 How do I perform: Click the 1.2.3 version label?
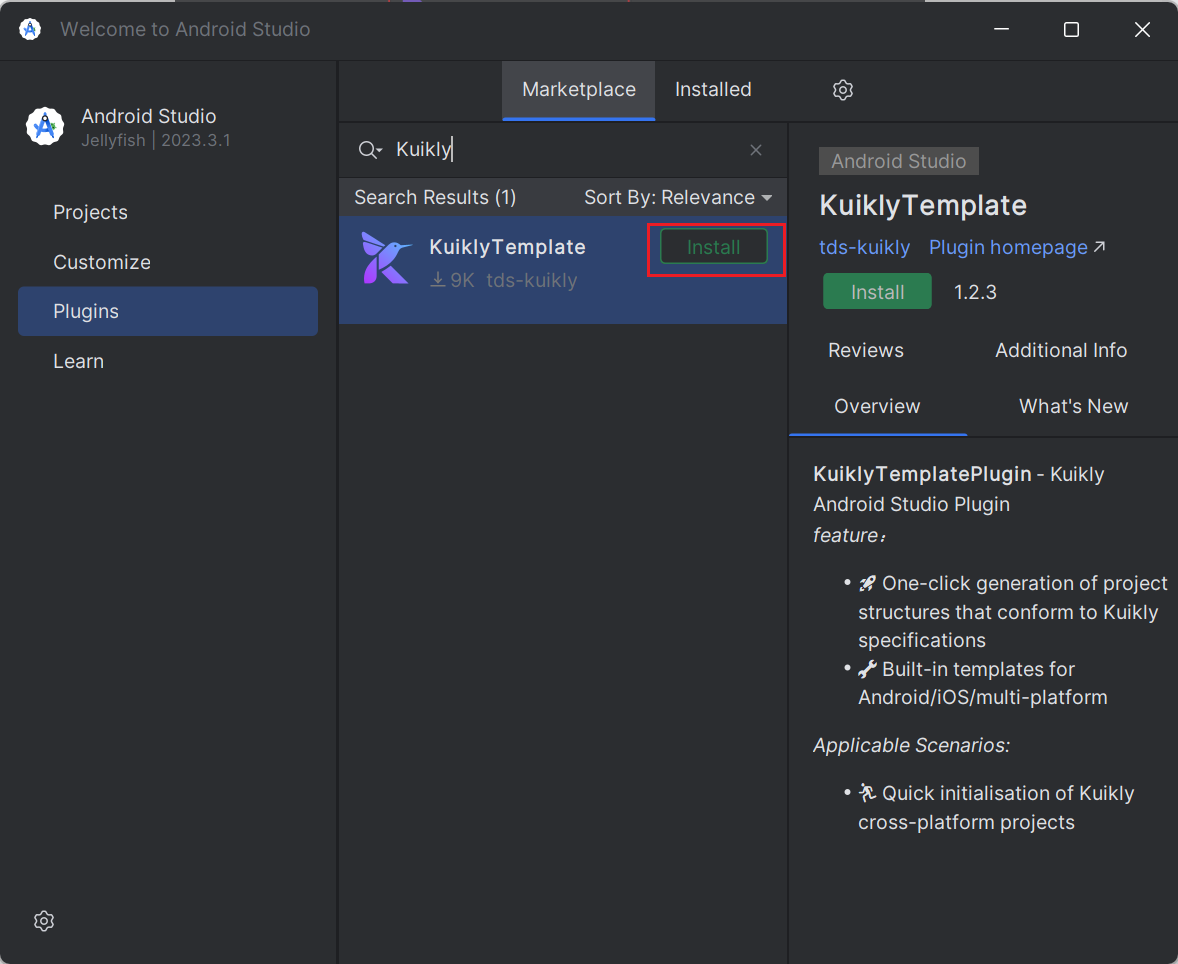(x=975, y=292)
